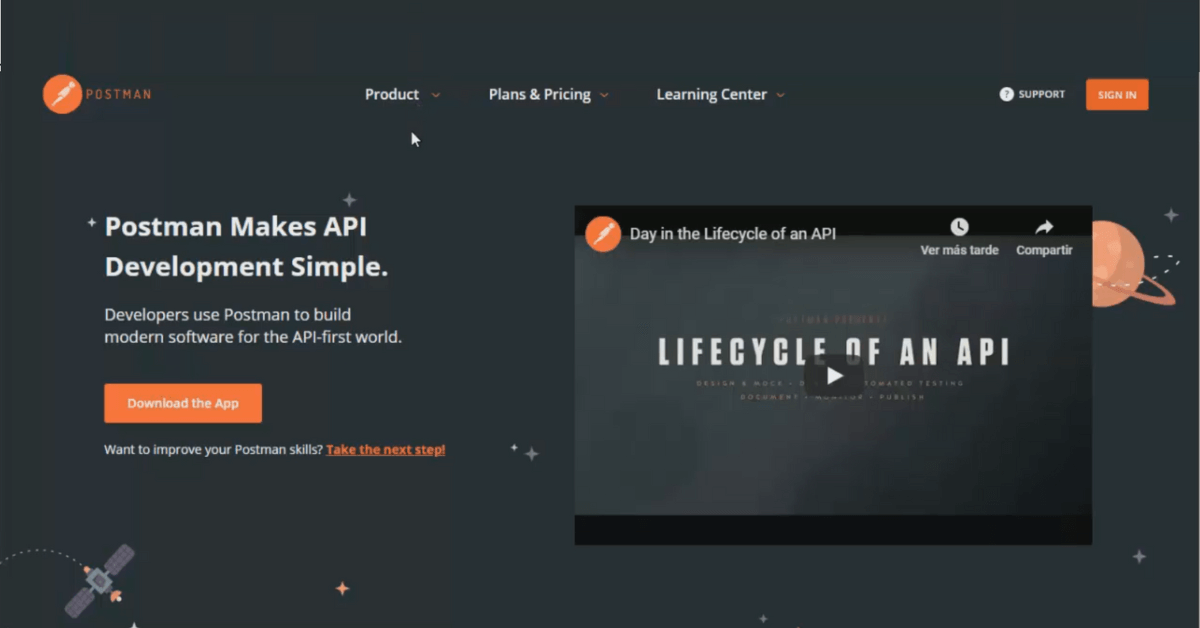Click the Support question mark icon
Screen dimensions: 1200x628
(x=1006, y=94)
